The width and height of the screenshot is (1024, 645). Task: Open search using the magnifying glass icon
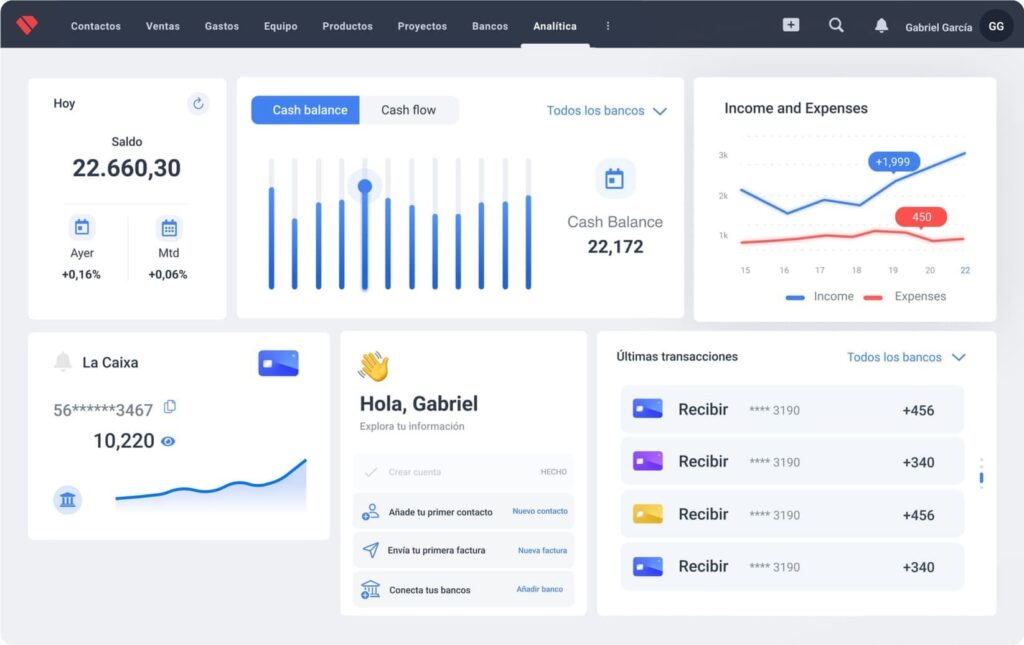(836, 26)
